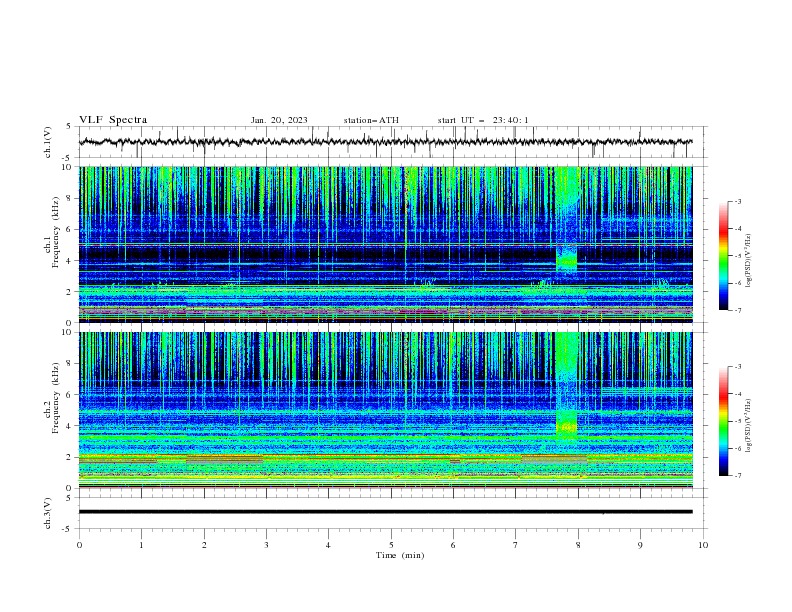Image resolution: width=792 pixels, height=612 pixels.
Task: Click the ch.2 "Frequency (kHz)" axis label
Action: point(56,398)
